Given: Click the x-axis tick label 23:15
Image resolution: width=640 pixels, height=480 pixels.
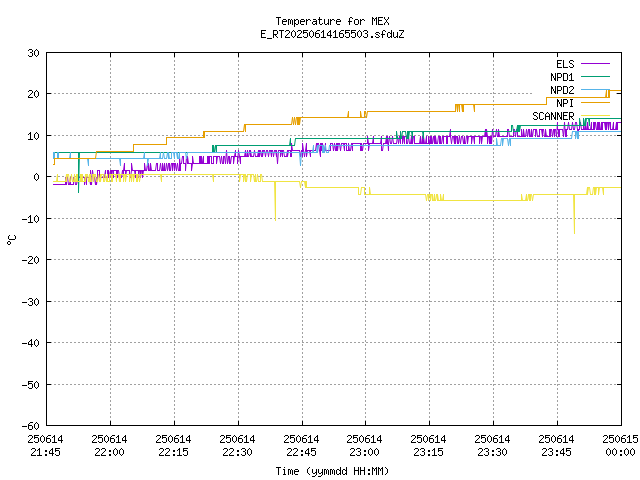Looking at the screenshot, I should coord(429,452).
